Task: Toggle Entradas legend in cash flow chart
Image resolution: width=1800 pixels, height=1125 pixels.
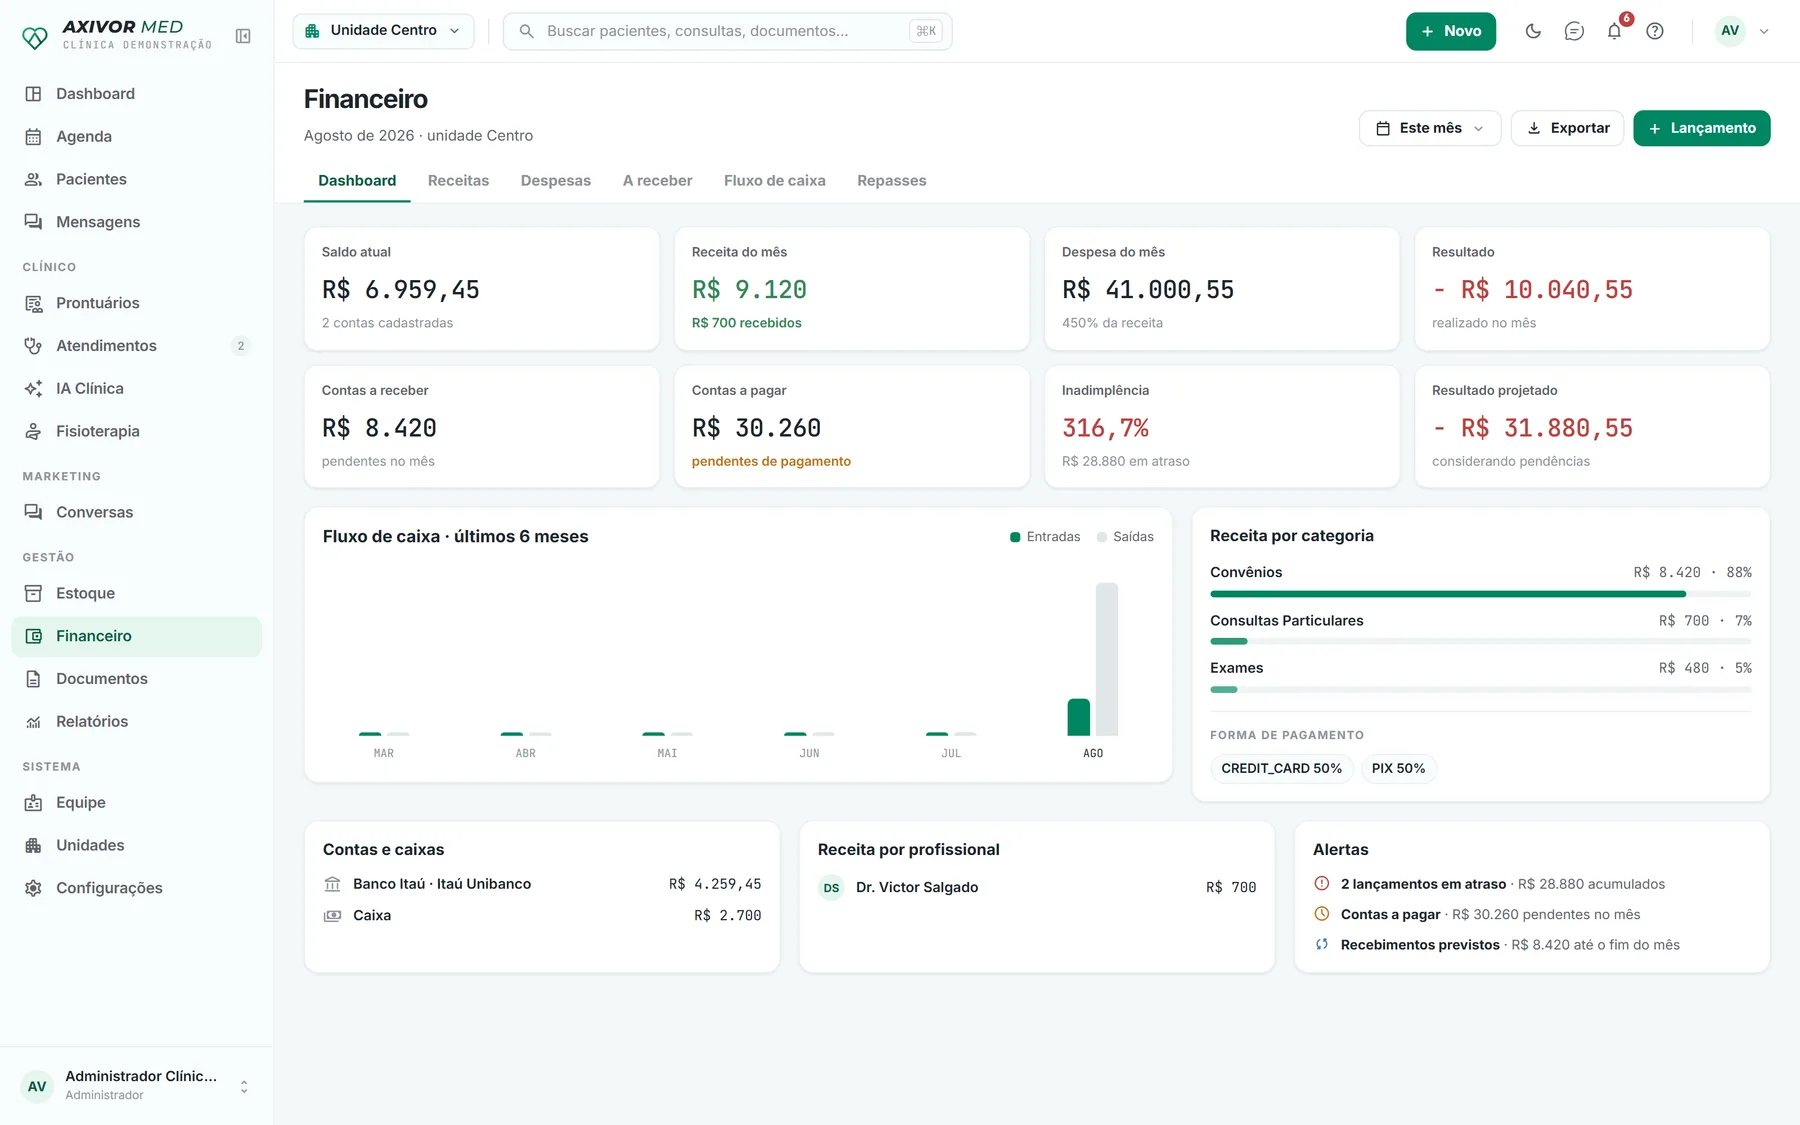Action: tap(1045, 537)
